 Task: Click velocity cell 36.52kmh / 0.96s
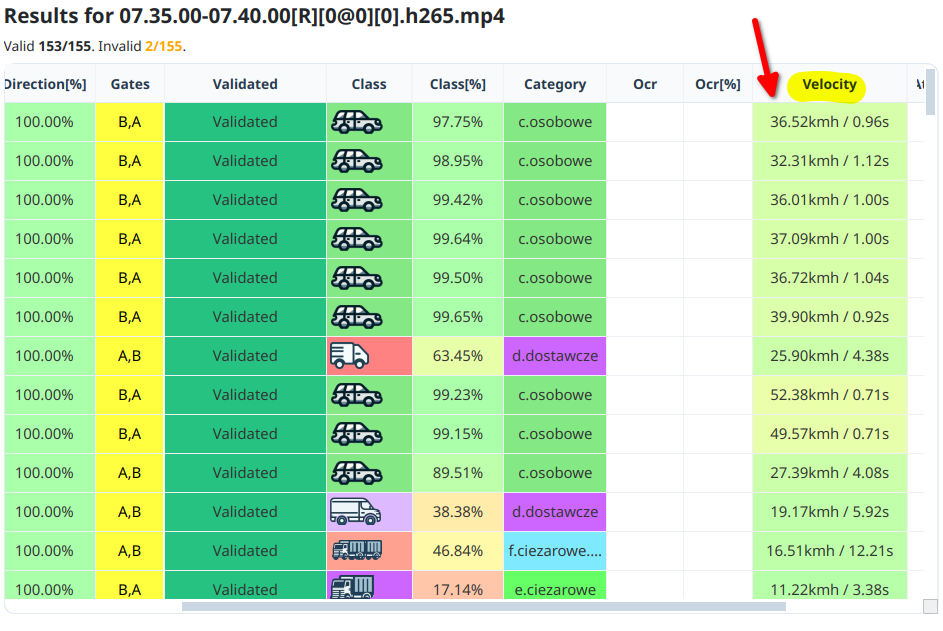tap(830, 122)
